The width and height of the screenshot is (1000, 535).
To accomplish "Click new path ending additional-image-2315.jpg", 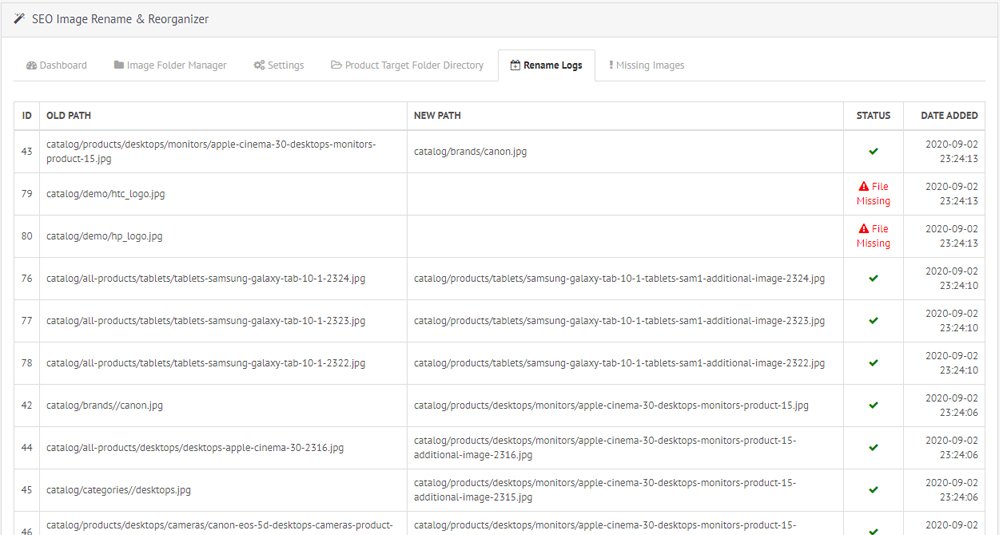I will point(605,490).
